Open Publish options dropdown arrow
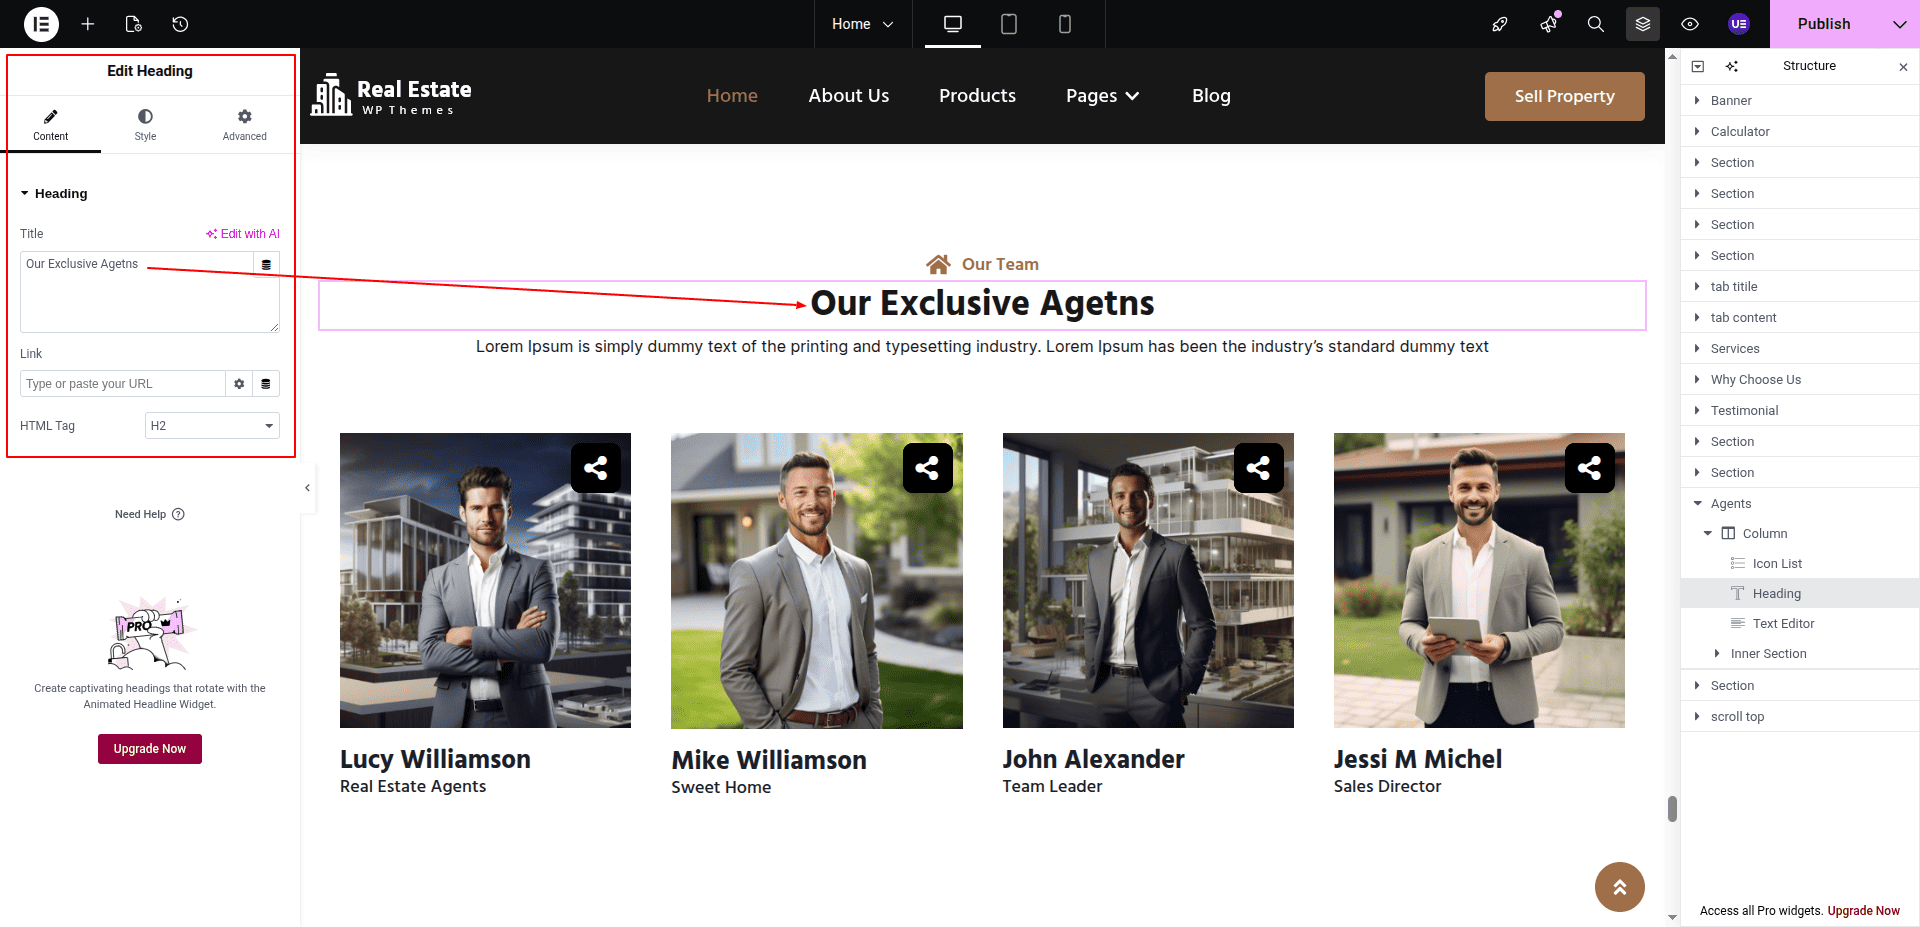The image size is (1920, 927). (x=1899, y=24)
